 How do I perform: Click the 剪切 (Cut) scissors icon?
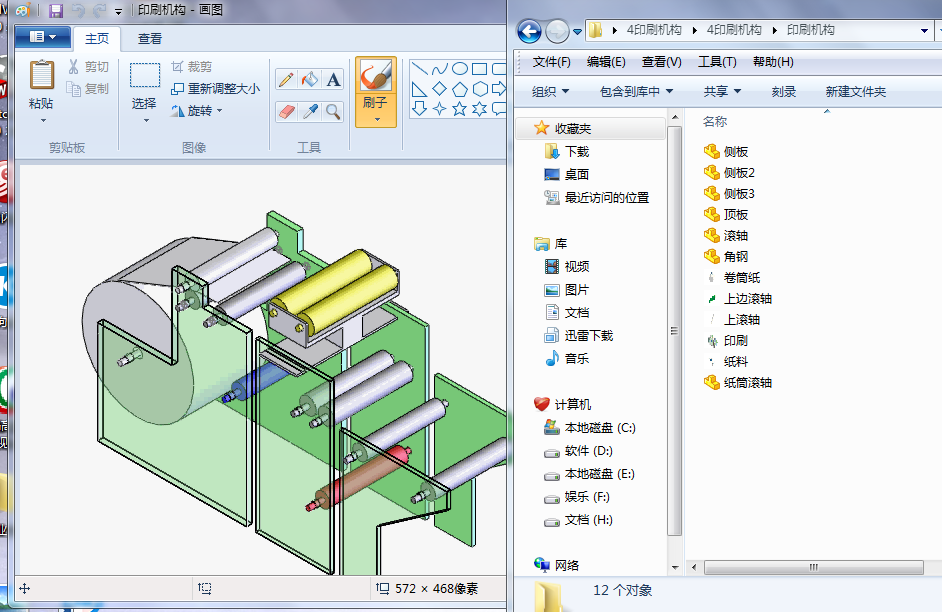73,66
